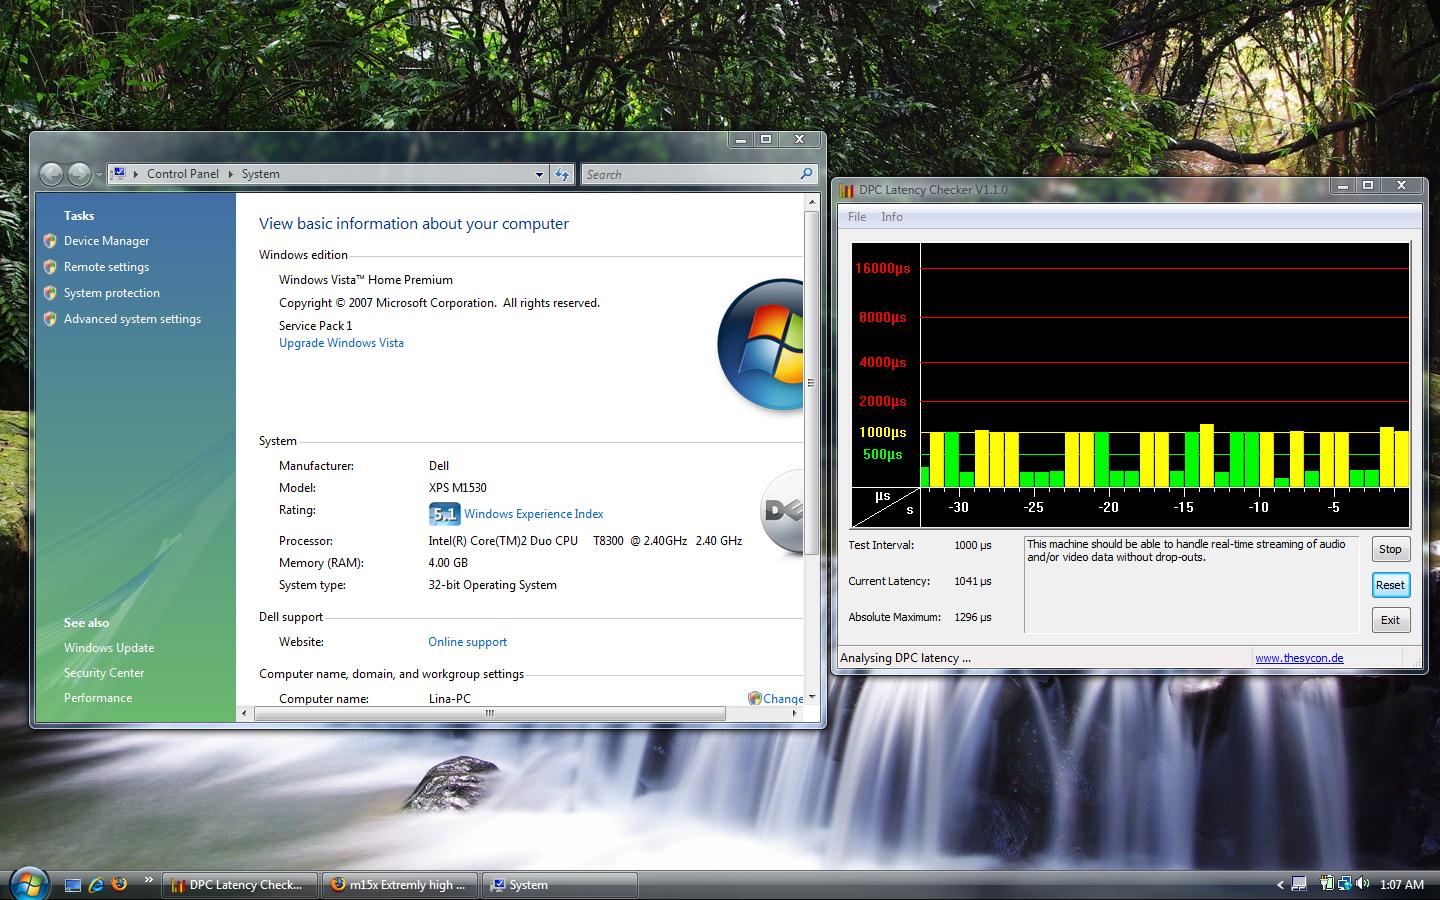
Task: Show hidden tray icons arrow
Action: click(1280, 885)
